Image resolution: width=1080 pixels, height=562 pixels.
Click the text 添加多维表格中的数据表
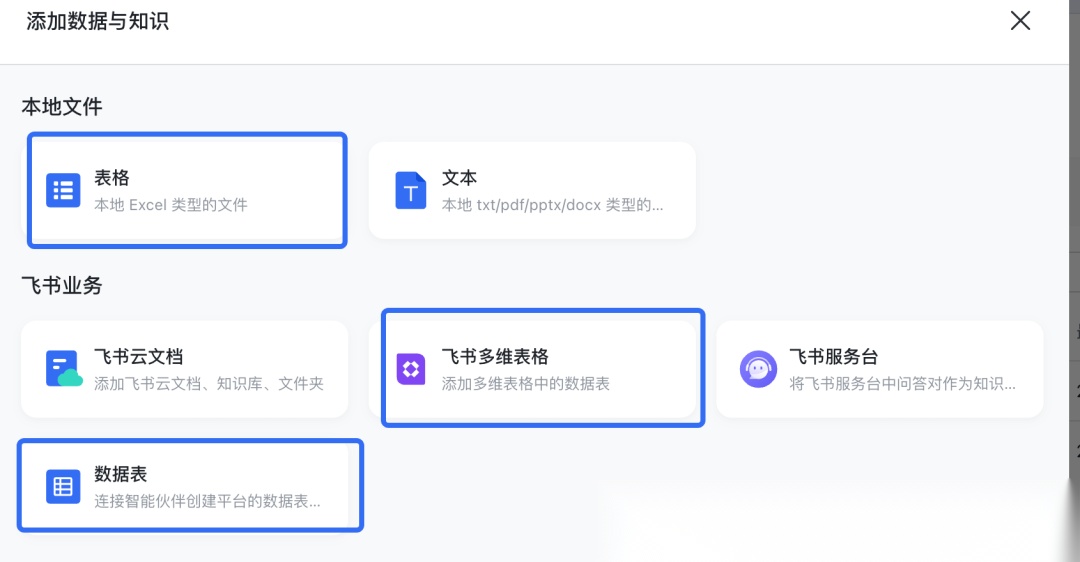(x=526, y=384)
